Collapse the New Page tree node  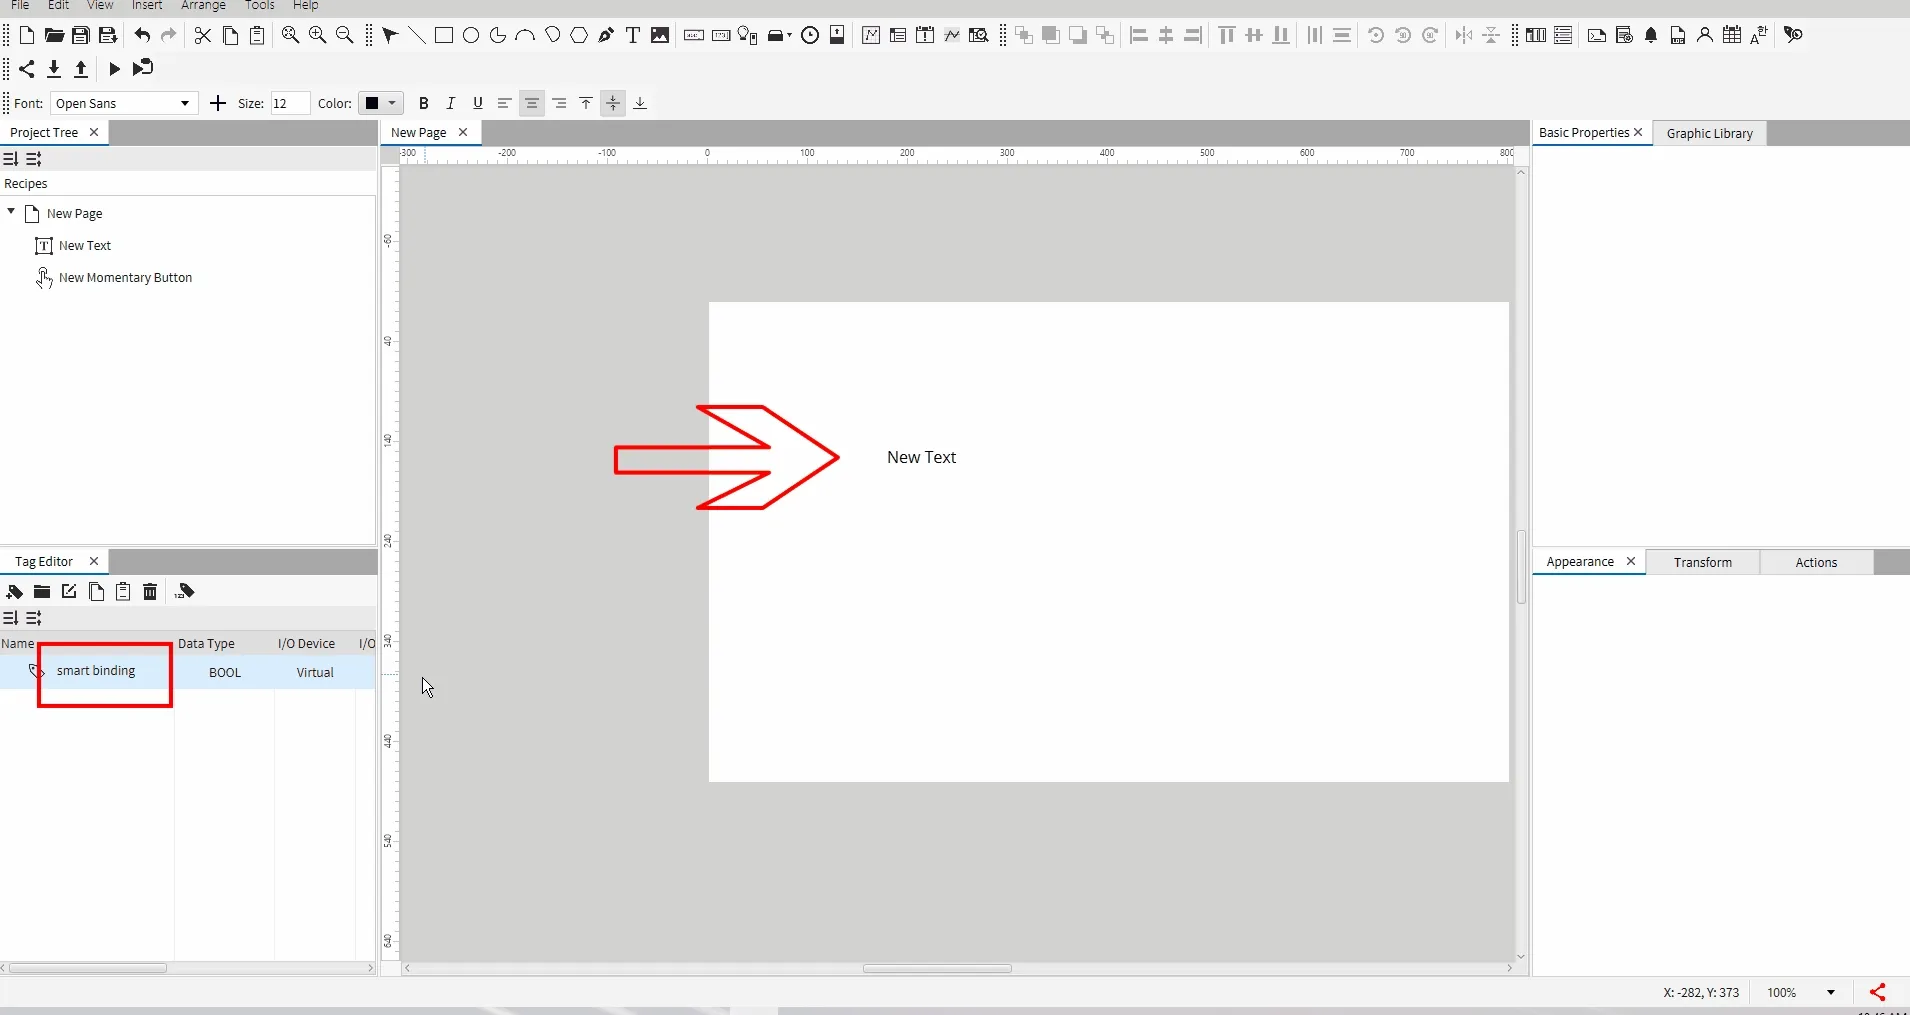(11, 212)
